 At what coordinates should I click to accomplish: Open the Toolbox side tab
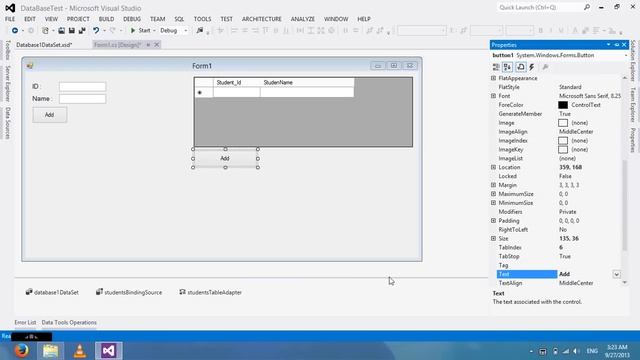(7, 50)
